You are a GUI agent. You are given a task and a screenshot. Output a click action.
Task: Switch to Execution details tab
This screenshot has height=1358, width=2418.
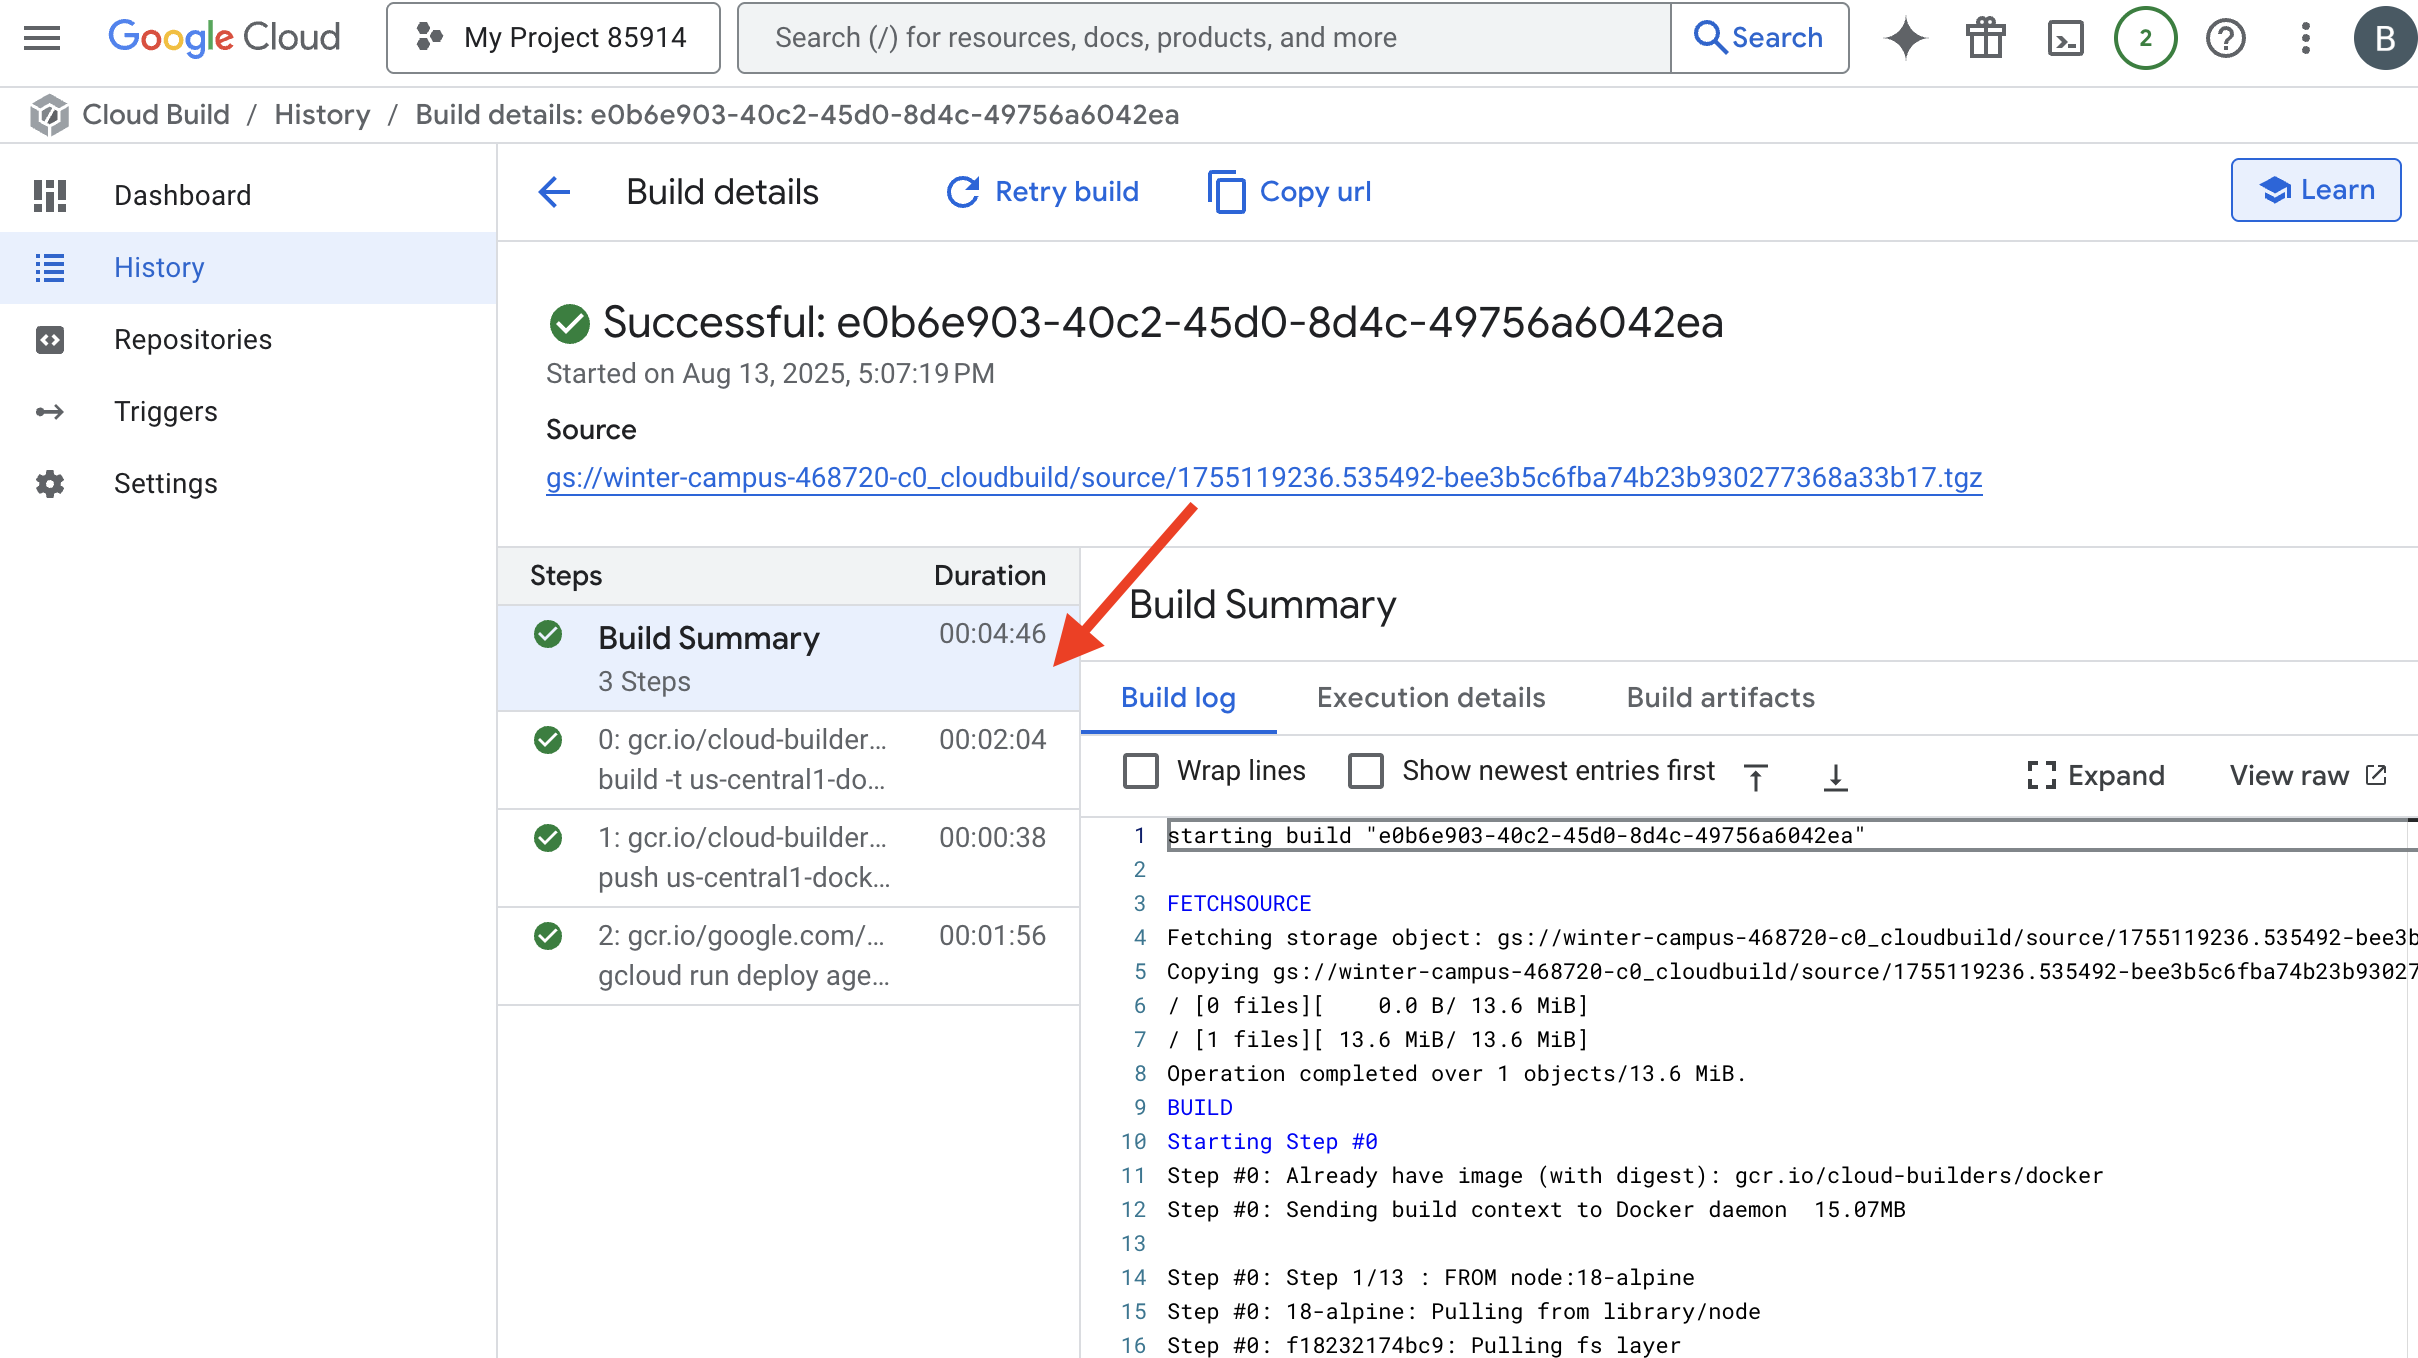tap(1430, 697)
